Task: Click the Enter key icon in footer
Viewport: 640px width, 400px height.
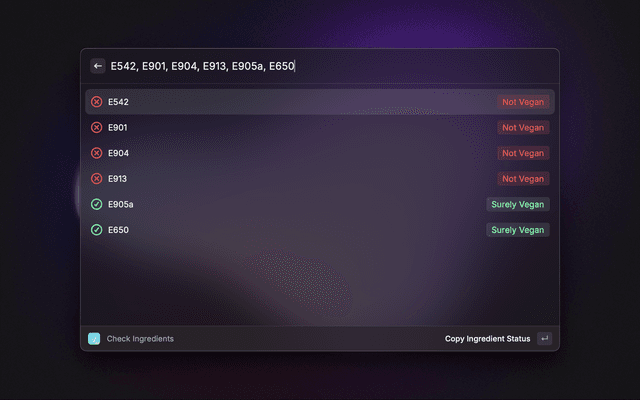Action: (544, 338)
